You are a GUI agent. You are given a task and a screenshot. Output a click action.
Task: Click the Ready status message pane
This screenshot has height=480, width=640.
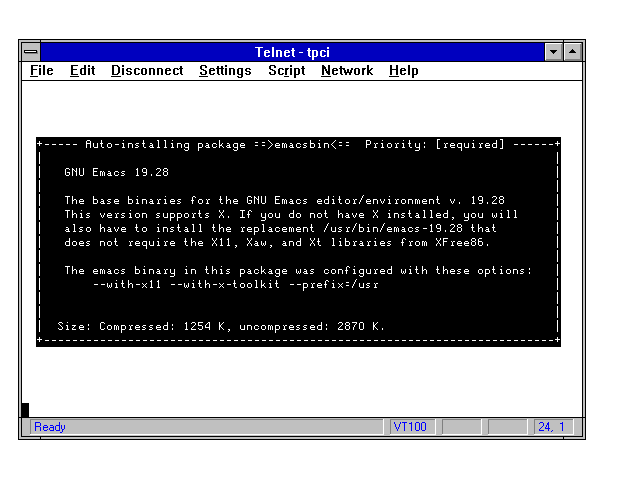[200, 427]
